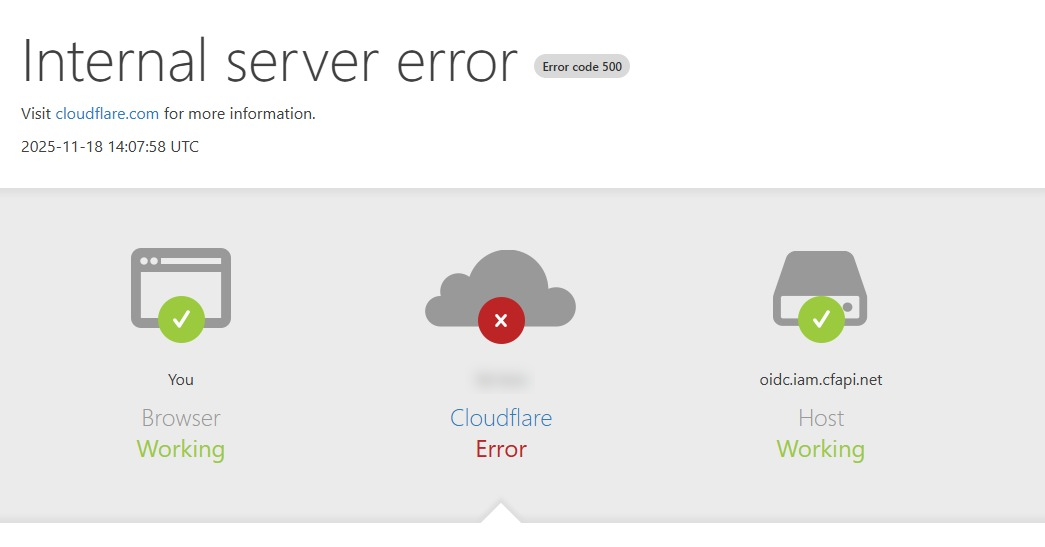Click the green checkmark on host icon
The width and height of the screenshot is (1045, 547).
(x=821, y=319)
